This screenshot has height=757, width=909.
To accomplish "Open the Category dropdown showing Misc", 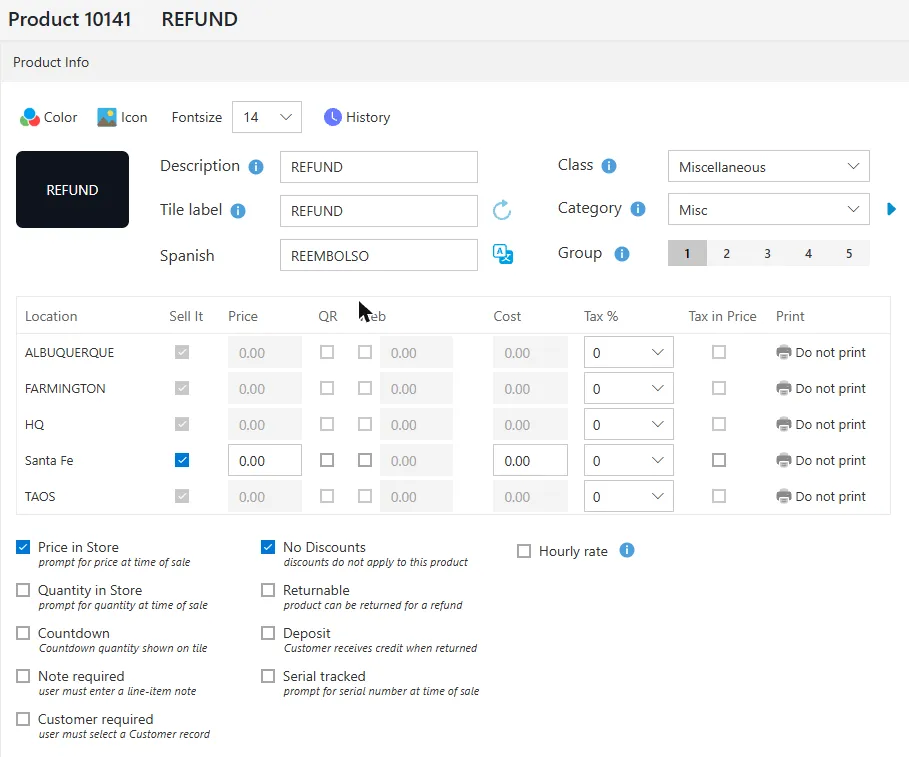I will pos(769,209).
